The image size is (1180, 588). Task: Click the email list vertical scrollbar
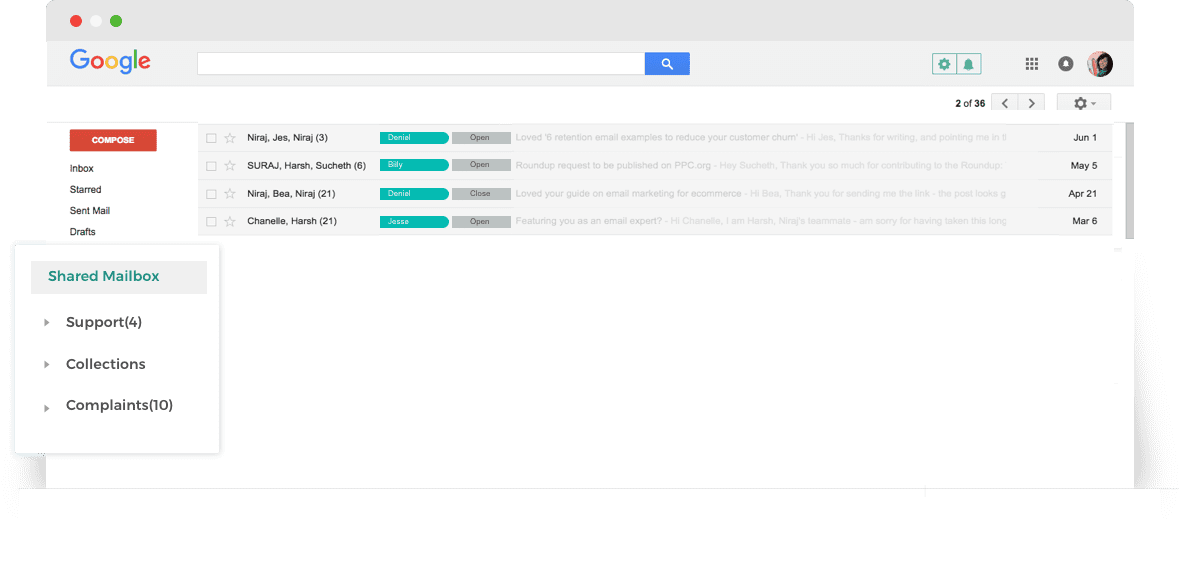point(1129,180)
